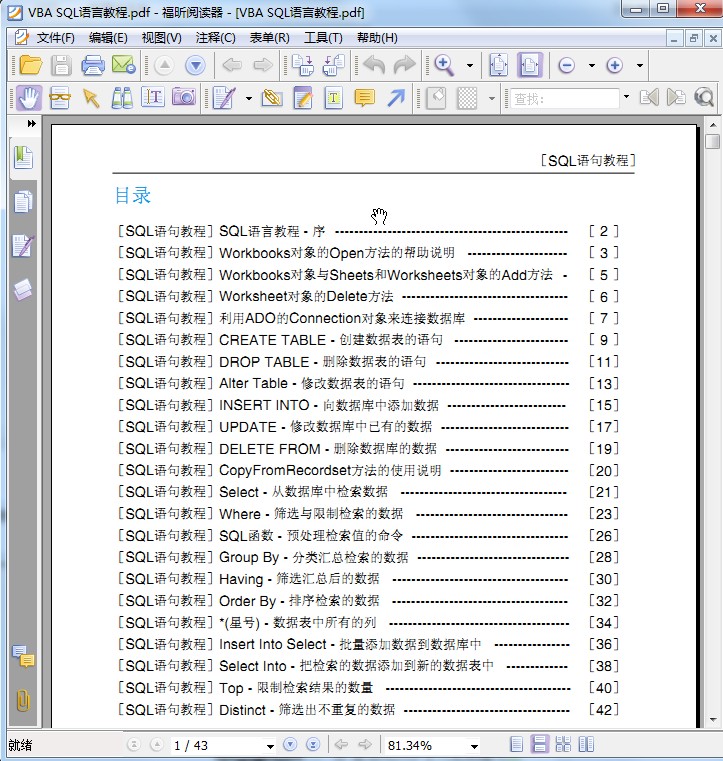Image resolution: width=723 pixels, height=761 pixels.
Task: Open the Layers panel in sidebar
Action: point(23,290)
